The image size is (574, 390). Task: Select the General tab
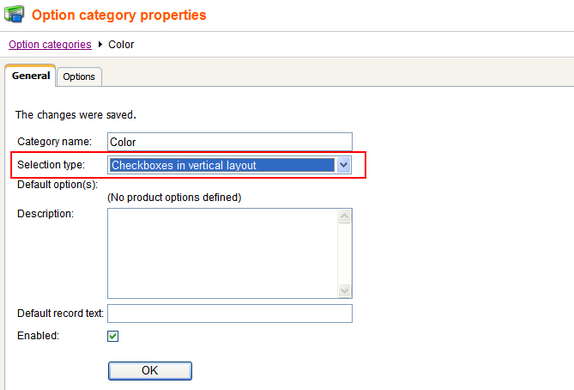point(31,75)
